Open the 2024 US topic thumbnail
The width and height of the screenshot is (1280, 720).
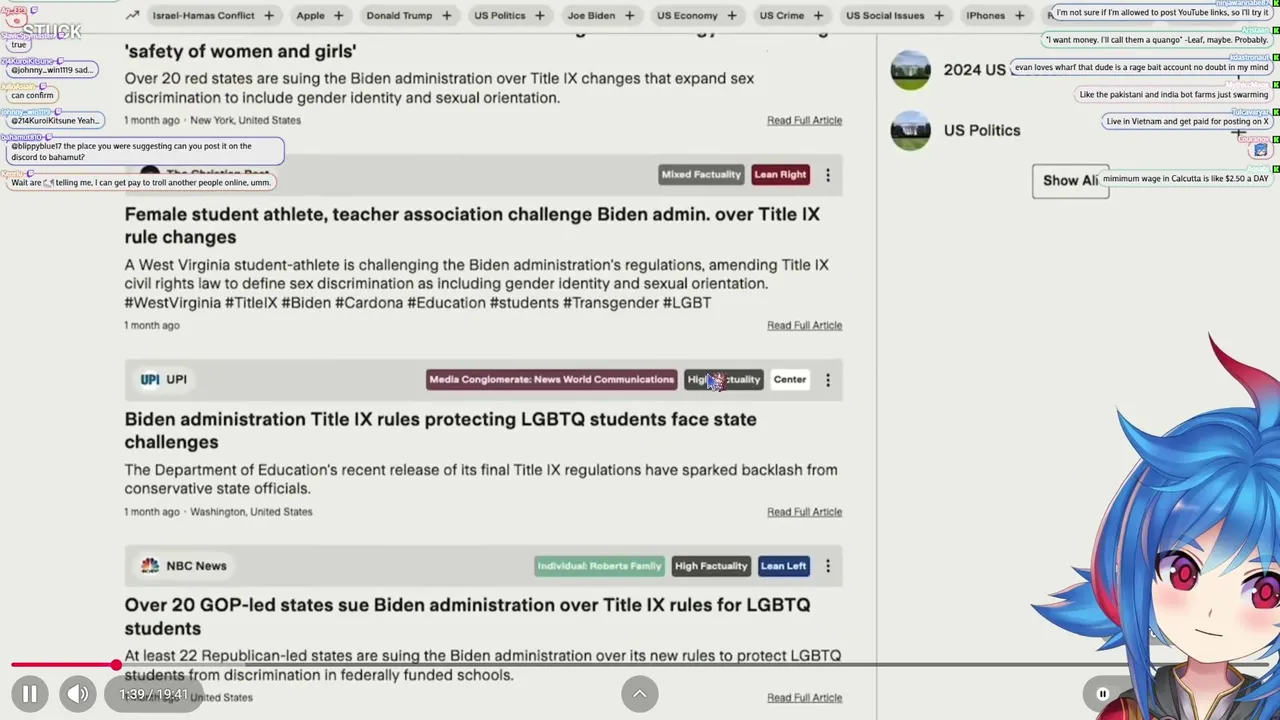(910, 70)
